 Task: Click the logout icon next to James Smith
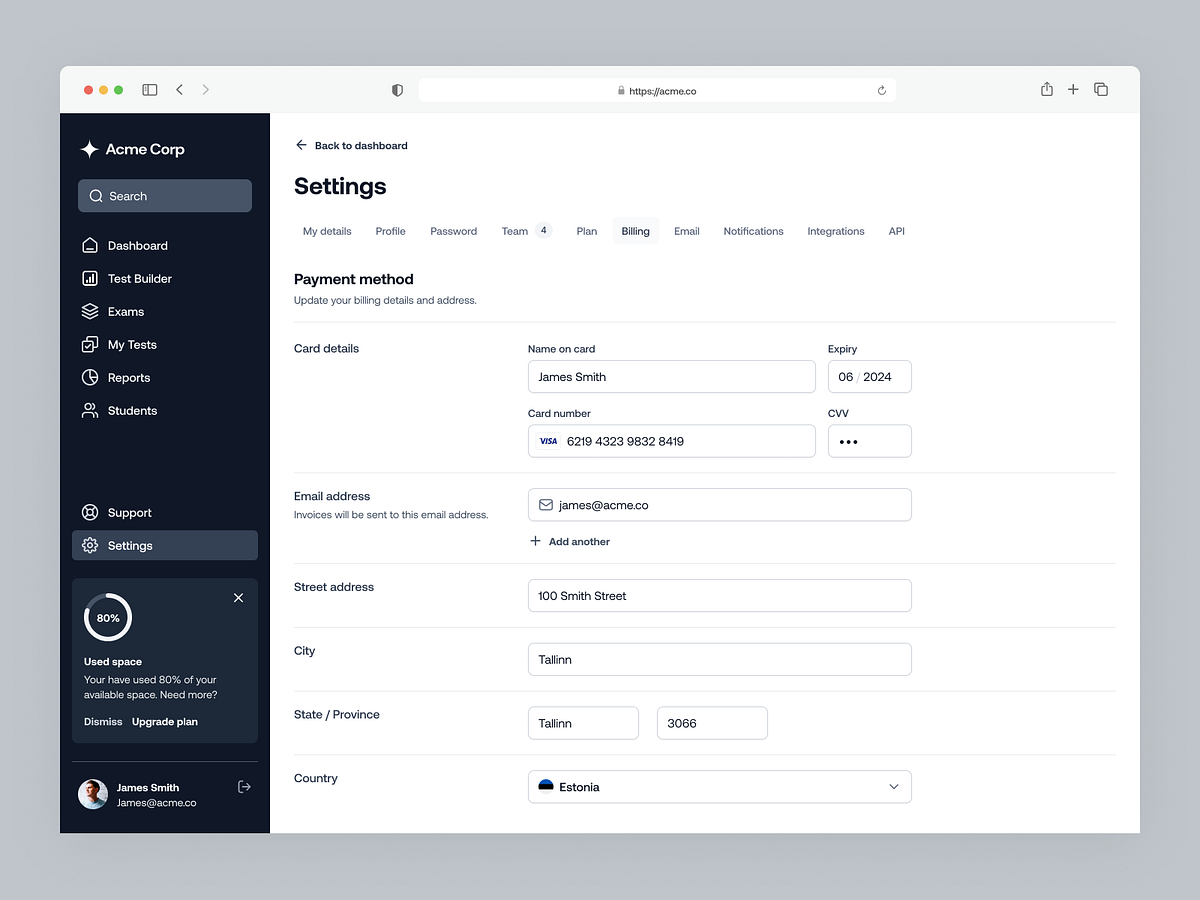(244, 787)
